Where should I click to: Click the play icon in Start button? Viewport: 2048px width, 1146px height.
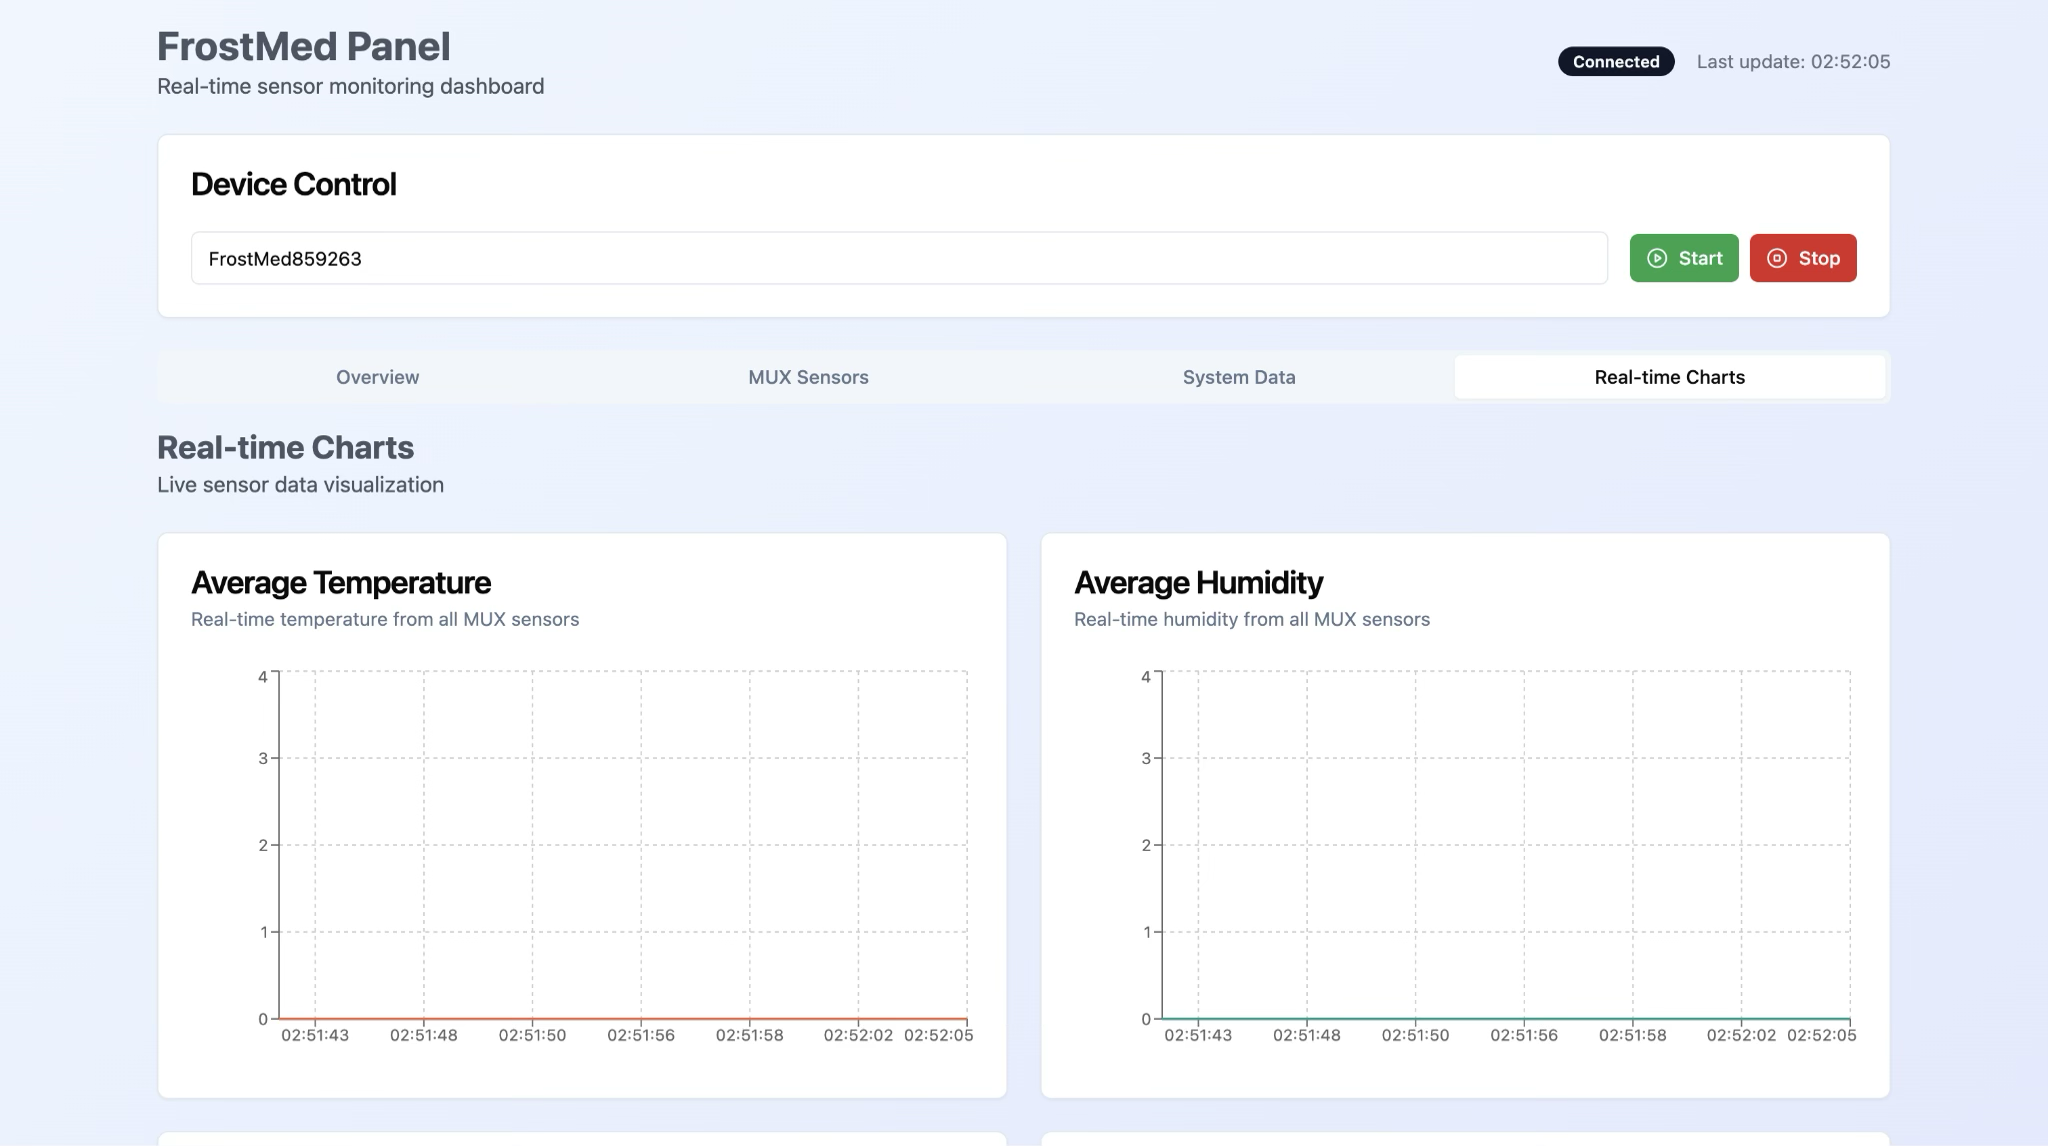1657,258
